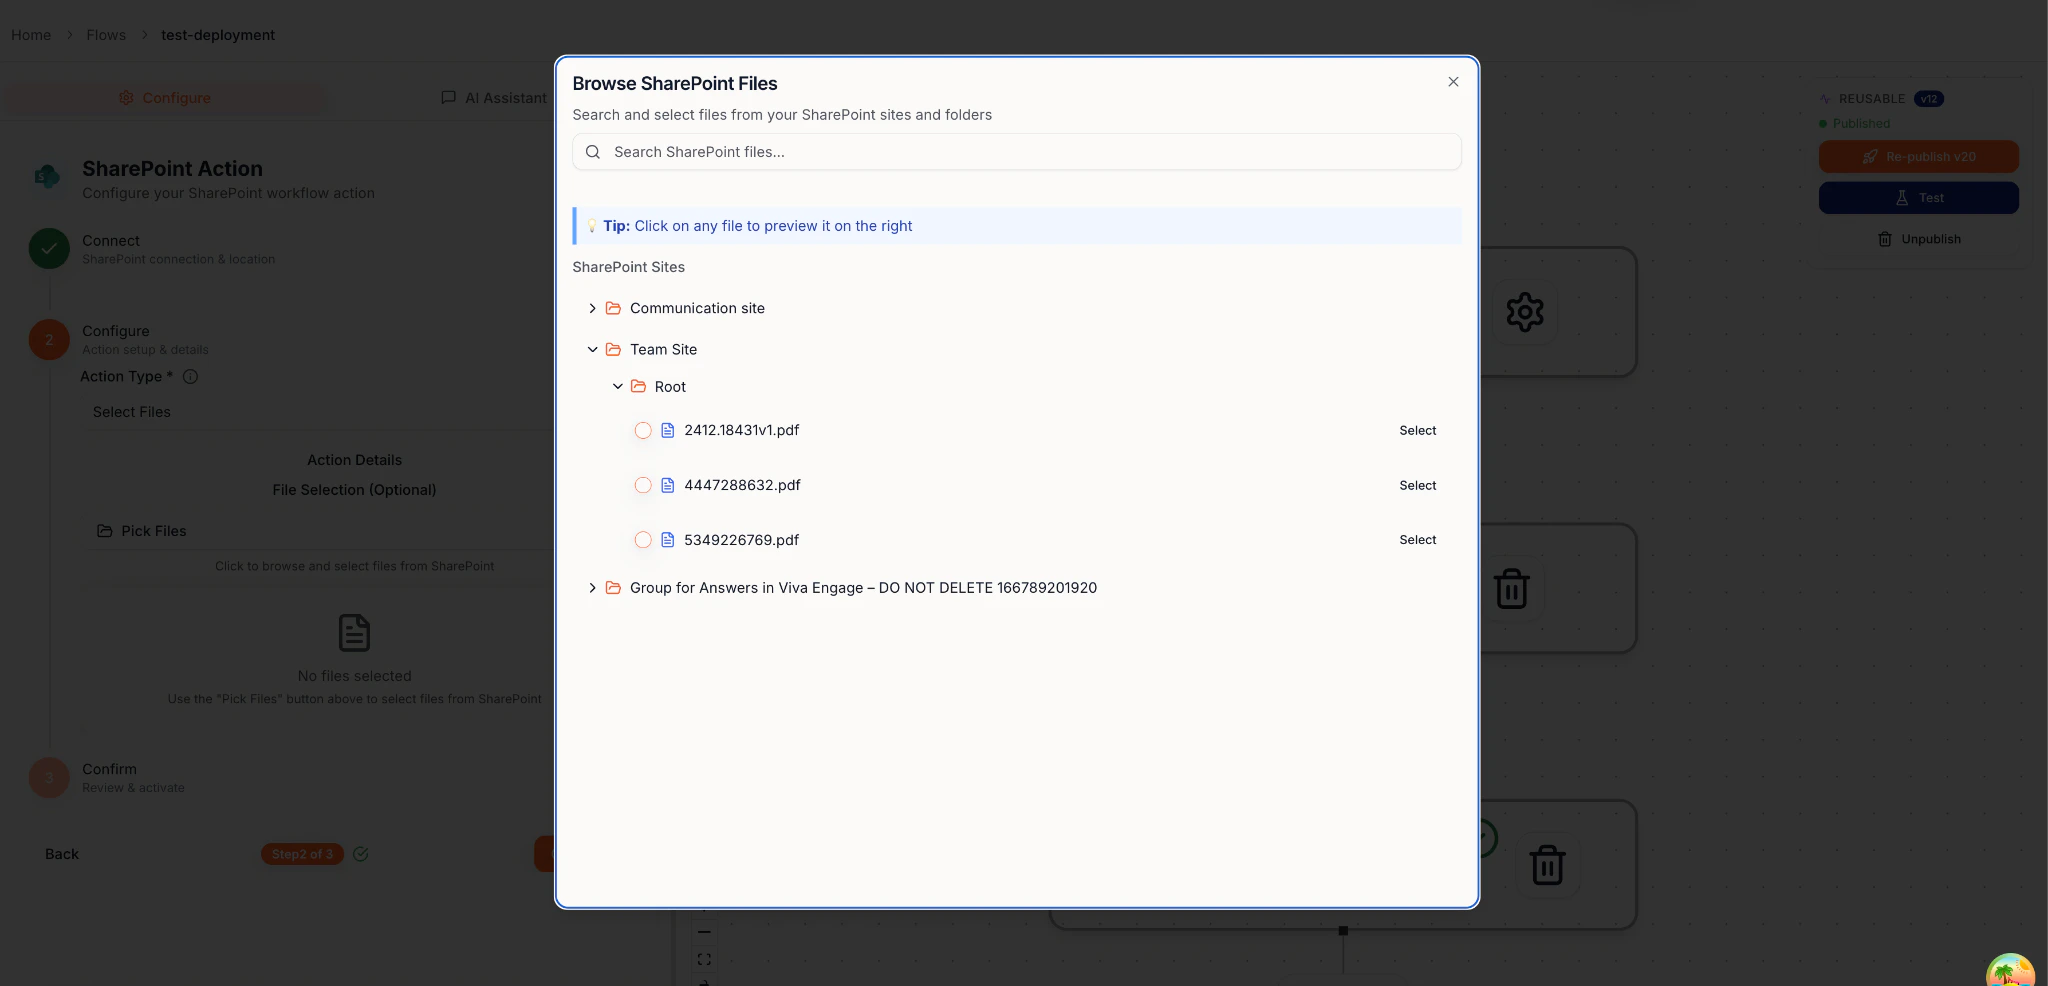
Task: Preview the file 2412.18431v1.pdf by its name
Action: pos(741,430)
